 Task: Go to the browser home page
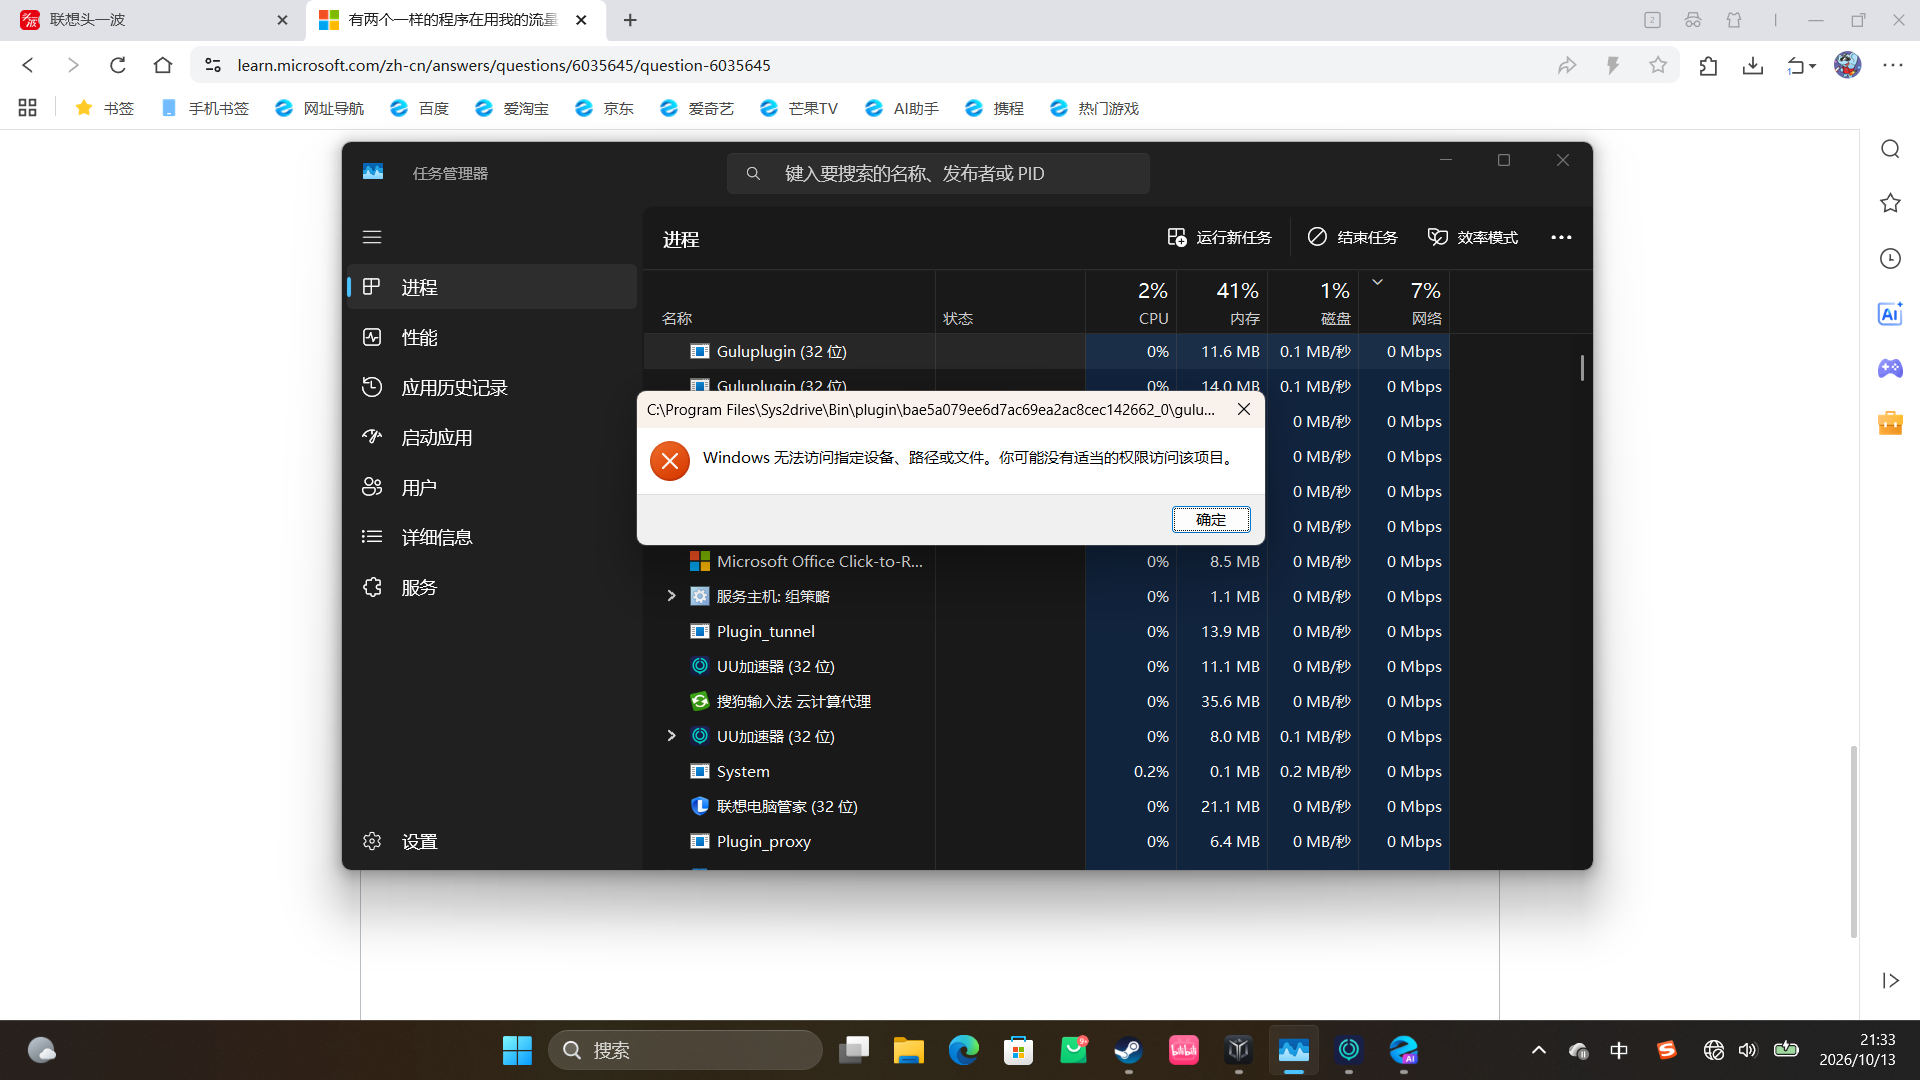tap(162, 65)
